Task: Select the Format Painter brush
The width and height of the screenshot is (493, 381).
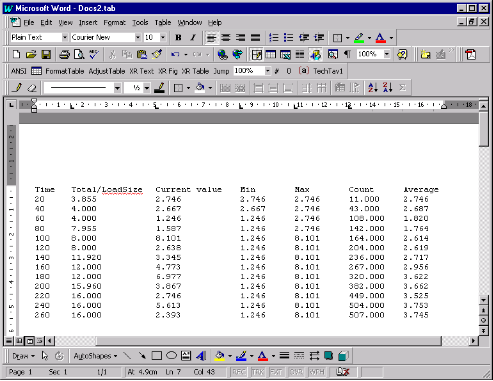Action: [157, 54]
